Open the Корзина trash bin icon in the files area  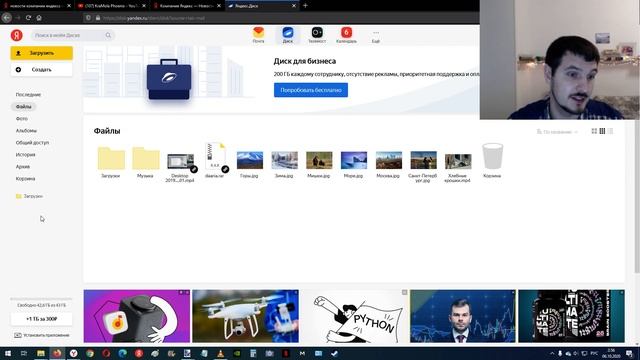tap(492, 160)
